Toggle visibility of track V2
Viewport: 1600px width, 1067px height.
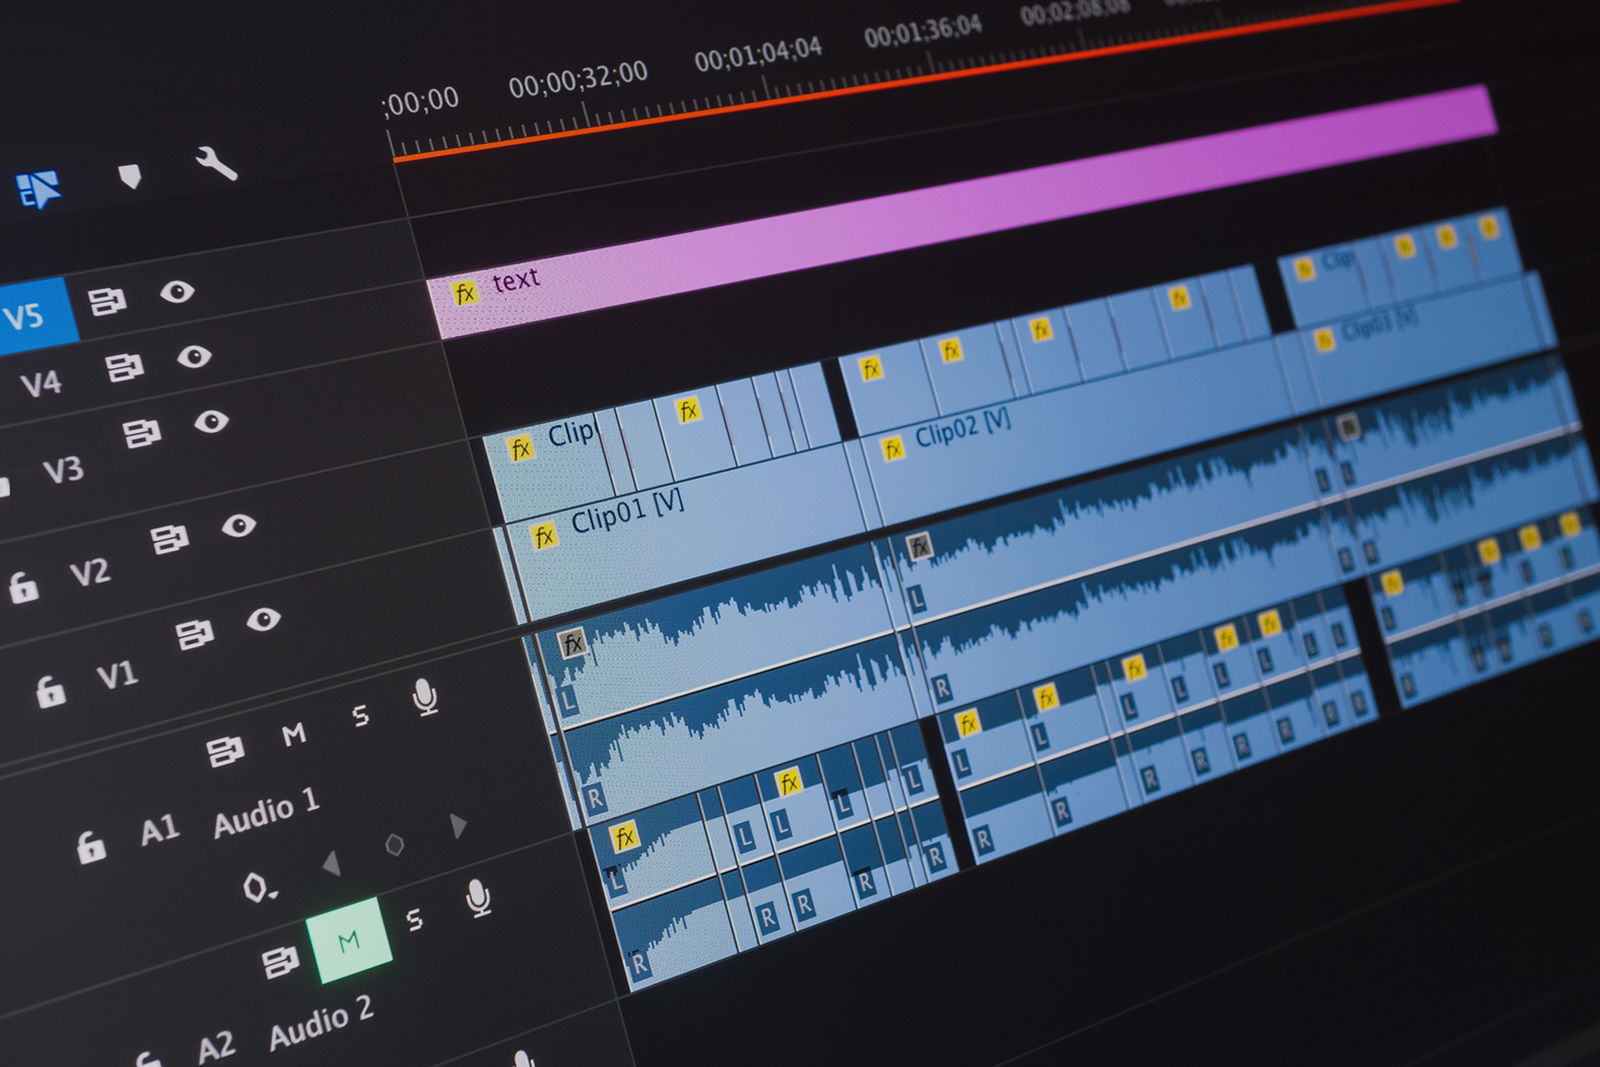(x=239, y=525)
